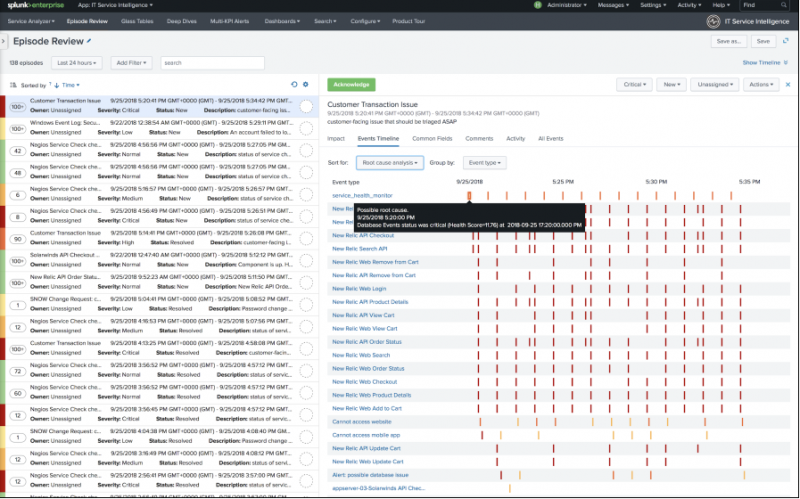This screenshot has height=499, width=800.
Task: Open the Event type group-by dropdown
Action: tap(485, 163)
